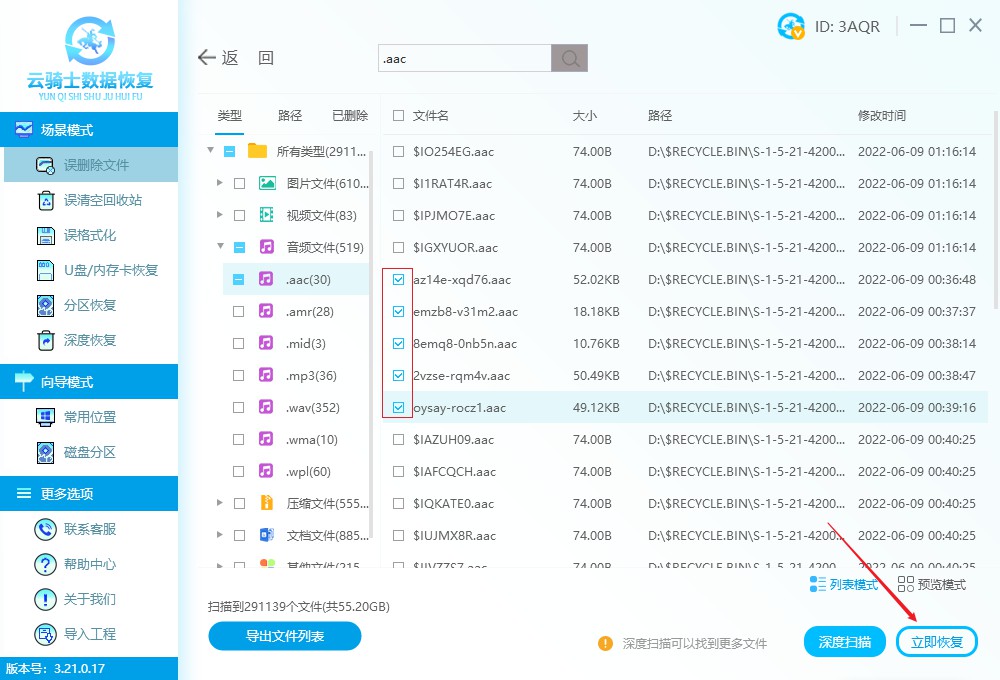The image size is (1000, 680).
Task: Click the search magnifier icon
Action: [x=570, y=58]
